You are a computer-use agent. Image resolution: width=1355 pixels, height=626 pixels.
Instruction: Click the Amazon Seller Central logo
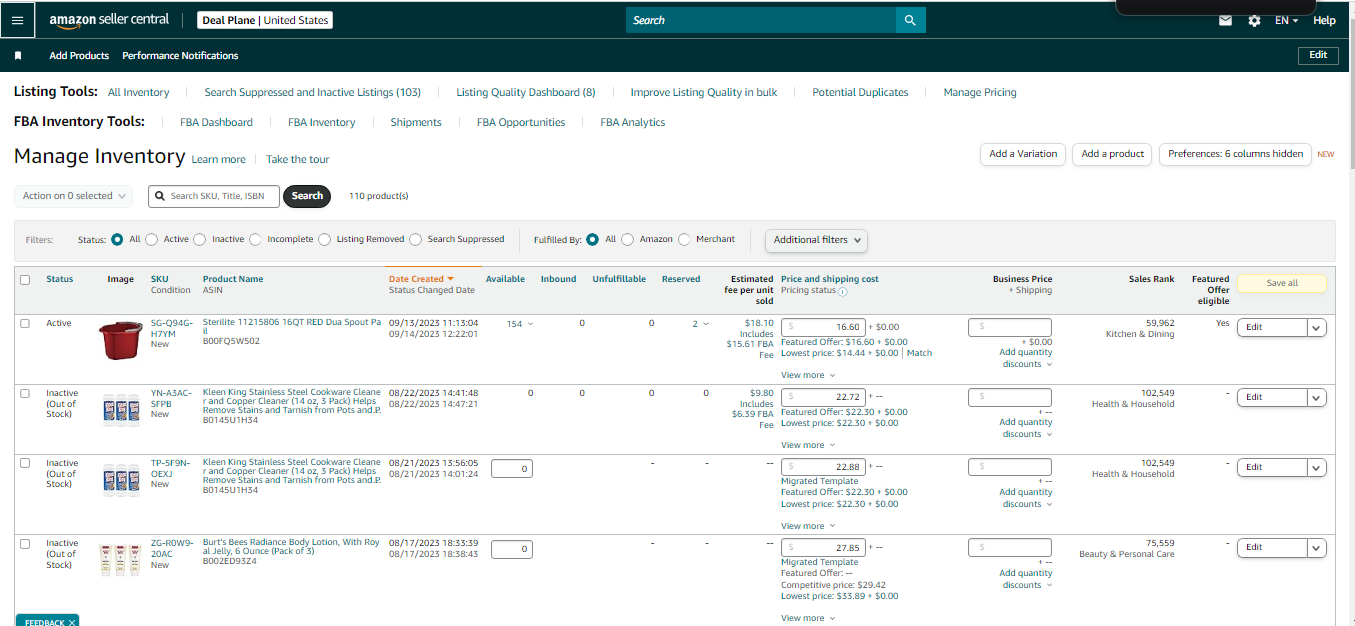109,20
